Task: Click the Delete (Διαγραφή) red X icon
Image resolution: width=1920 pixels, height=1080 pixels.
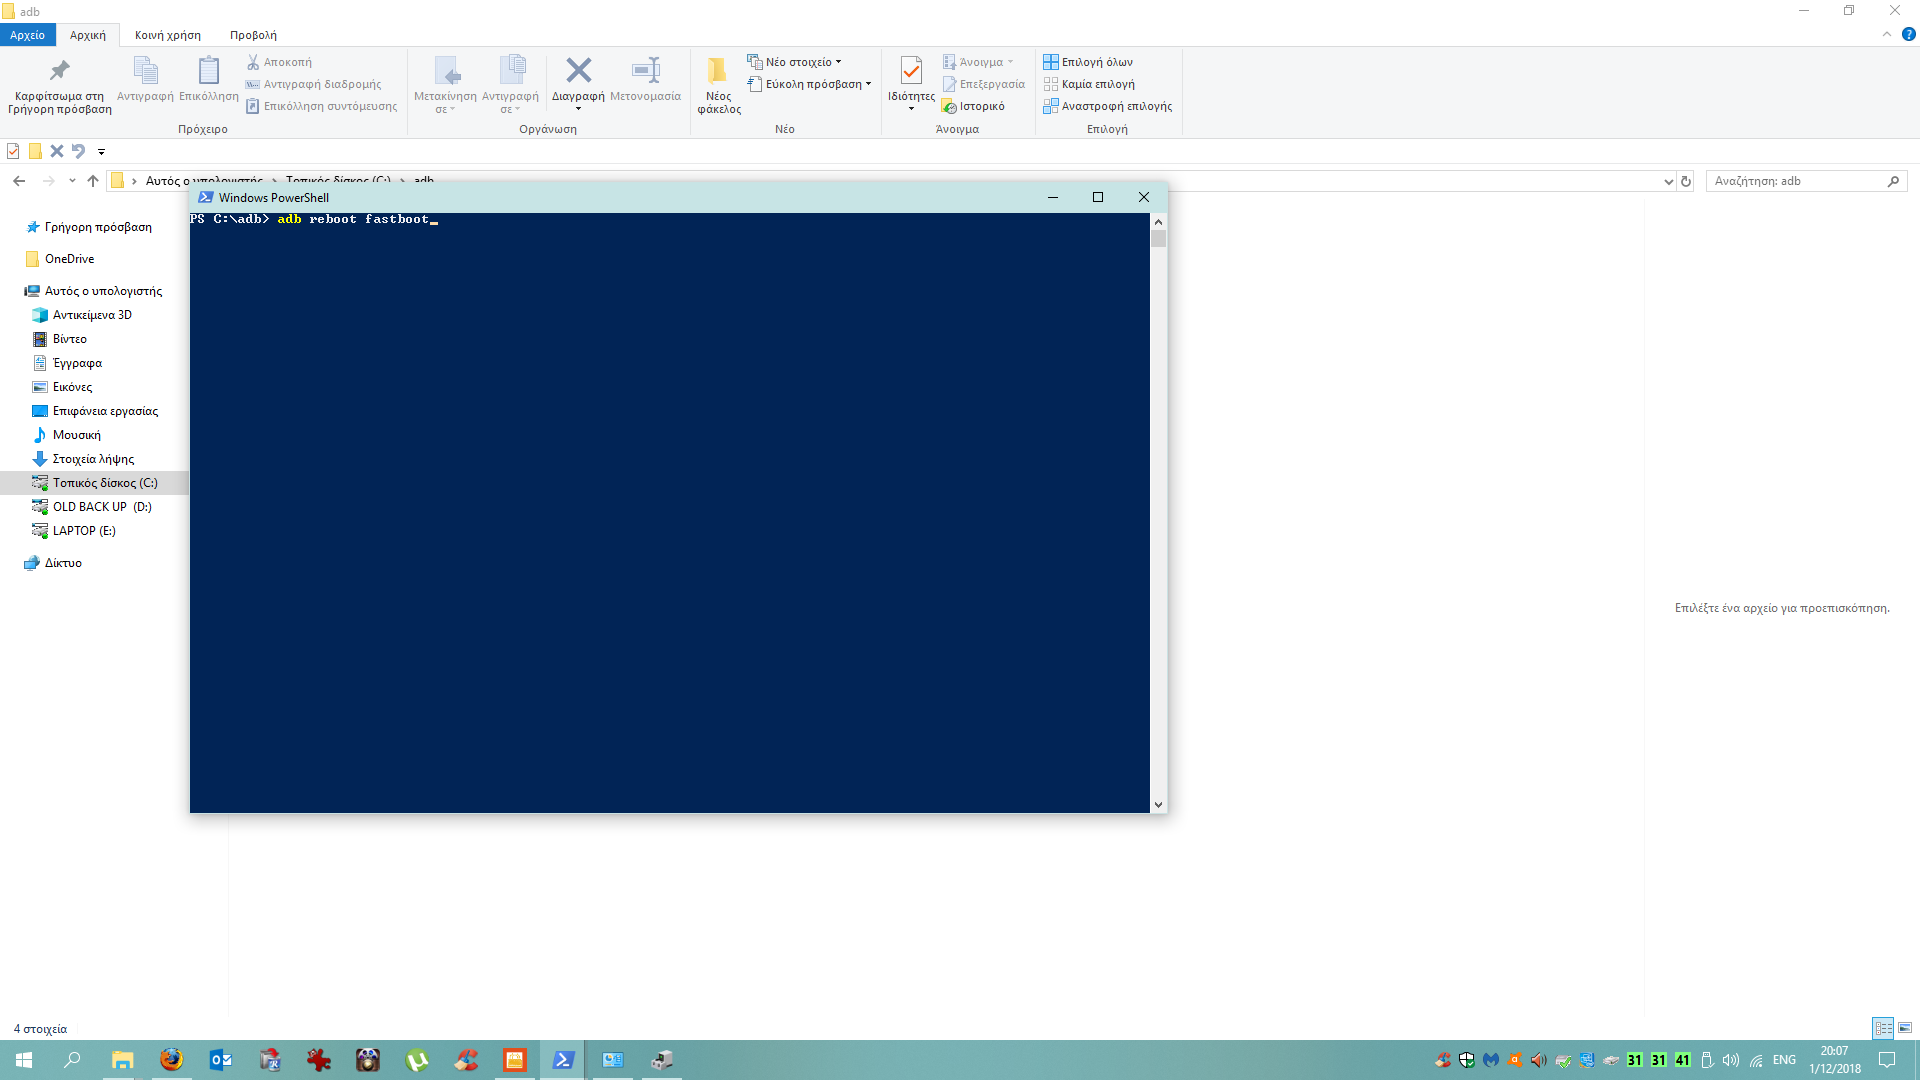Action: point(578,71)
